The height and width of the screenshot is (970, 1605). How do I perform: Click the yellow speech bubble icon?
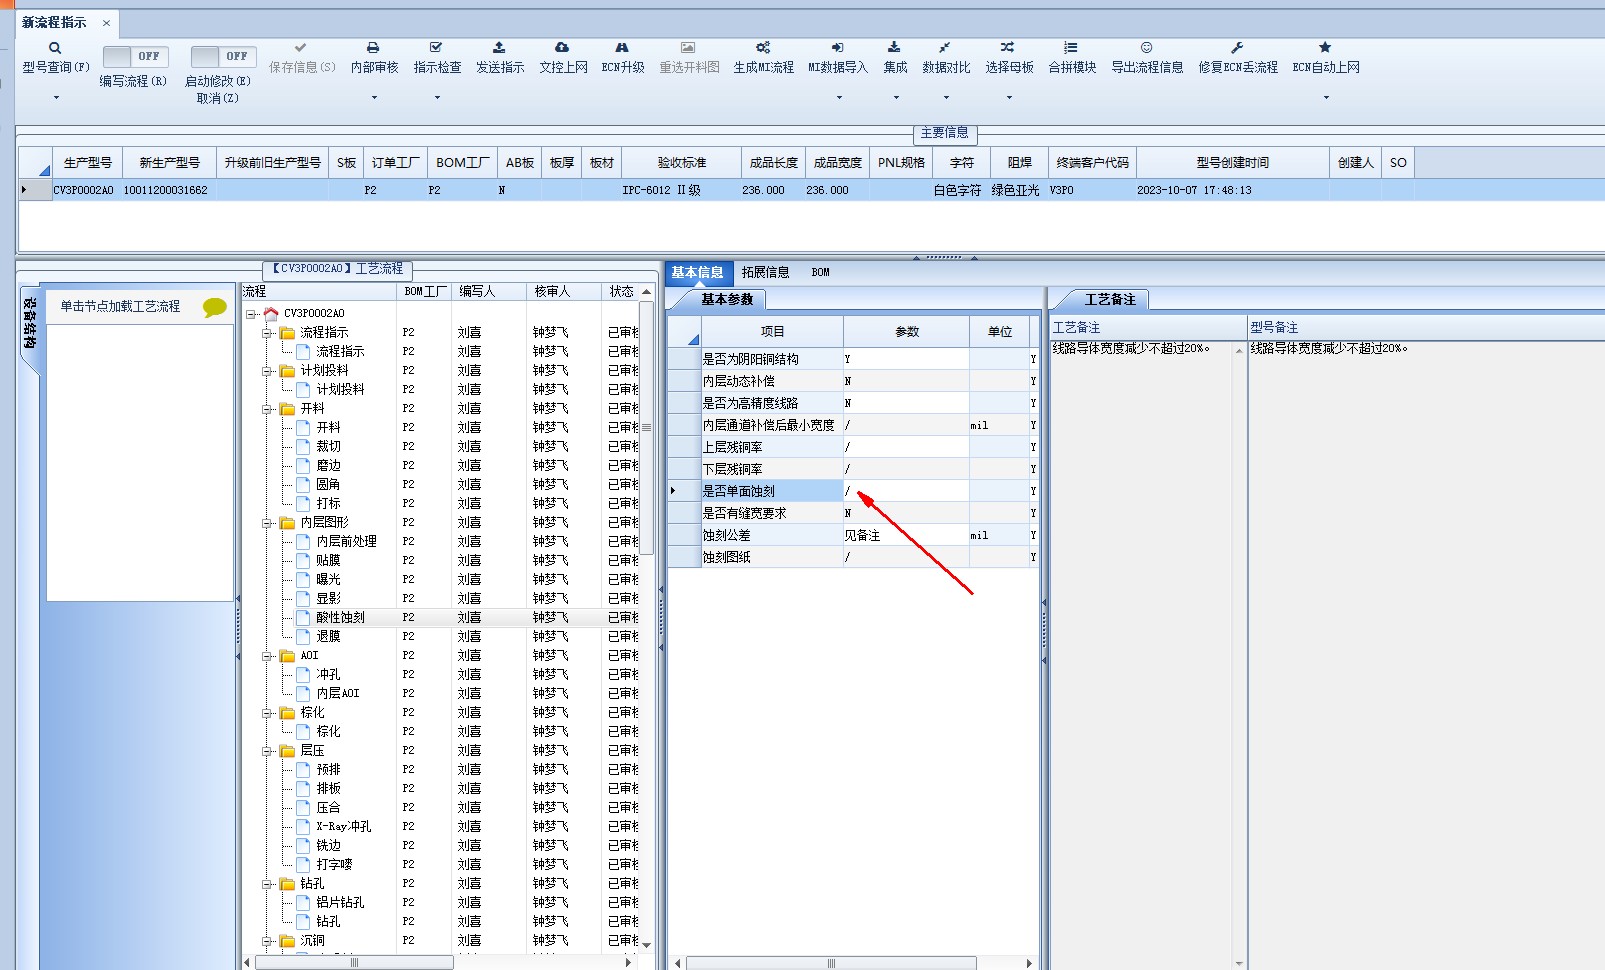[x=214, y=307]
